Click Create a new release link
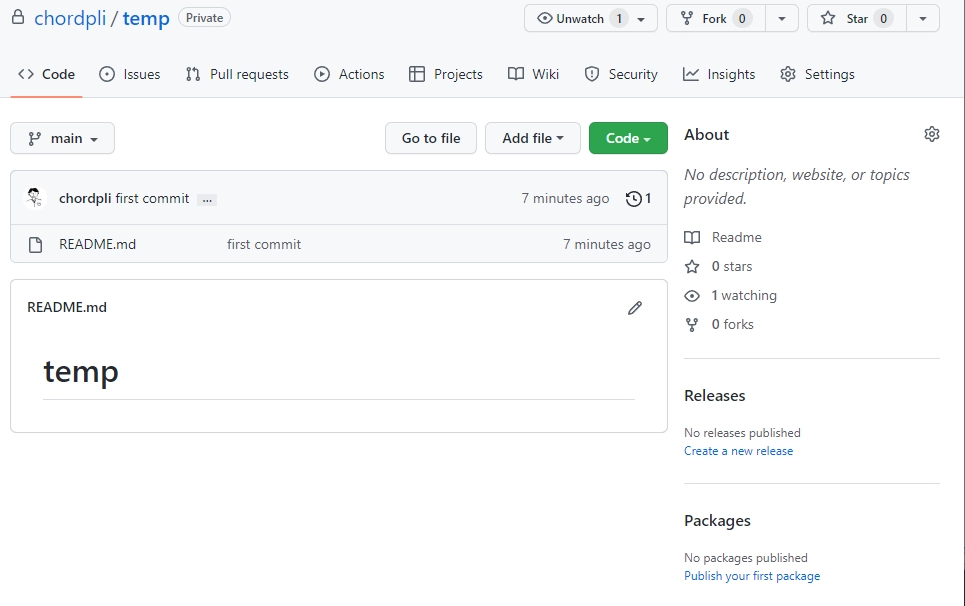965x606 pixels. coord(739,451)
